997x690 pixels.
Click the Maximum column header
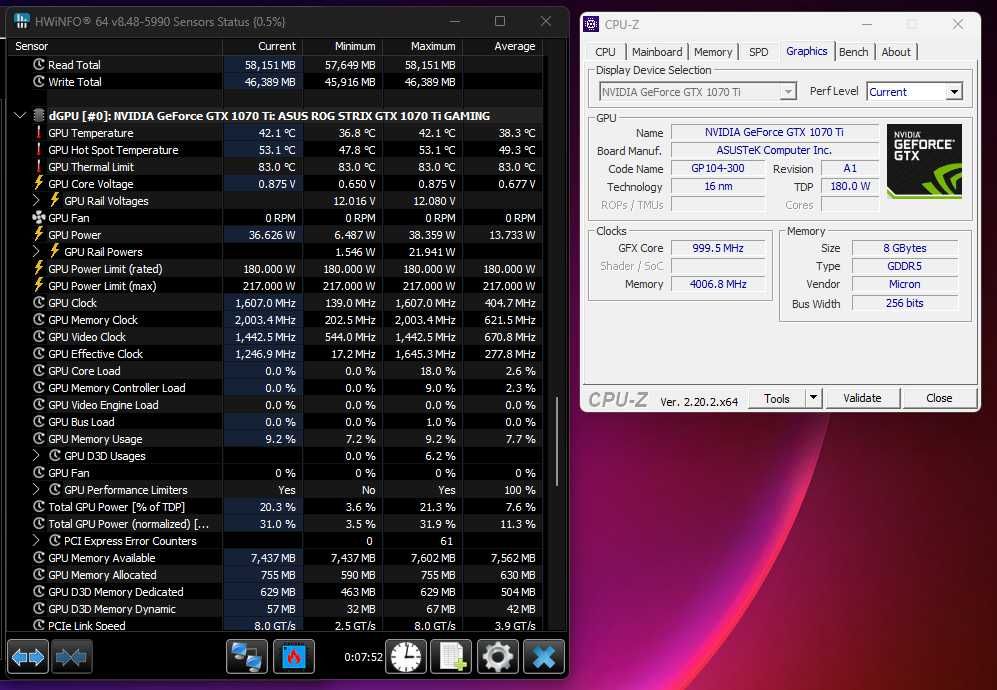point(423,46)
